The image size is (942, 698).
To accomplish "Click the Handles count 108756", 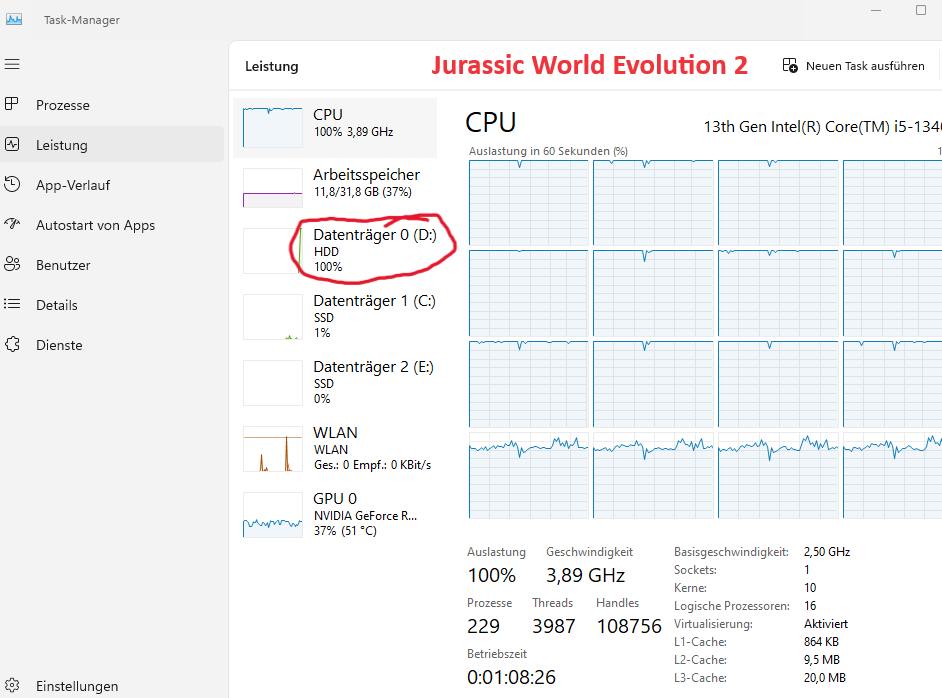I will (x=629, y=627).
